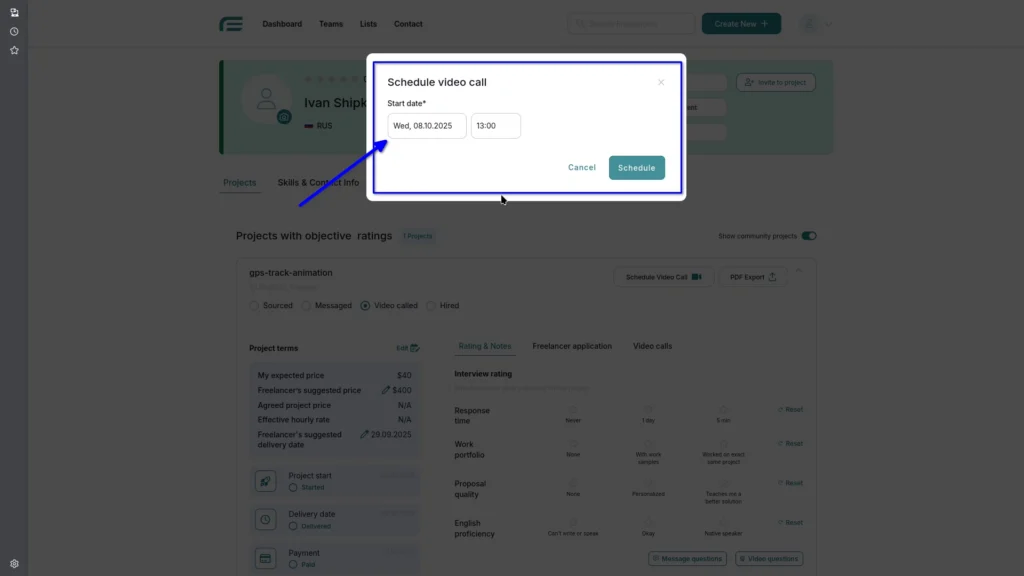1024x576 pixels.
Task: Click the star favorites icon in sidebar
Action: (x=14, y=49)
